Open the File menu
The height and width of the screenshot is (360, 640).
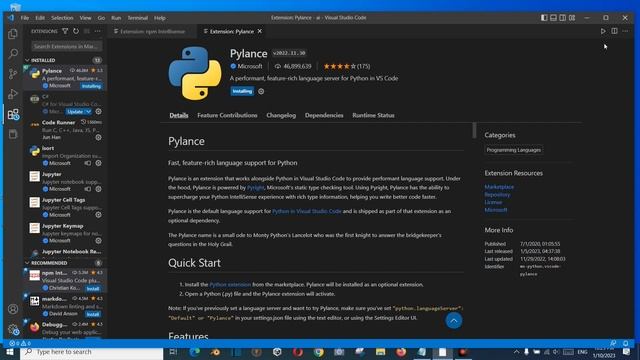pos(25,18)
